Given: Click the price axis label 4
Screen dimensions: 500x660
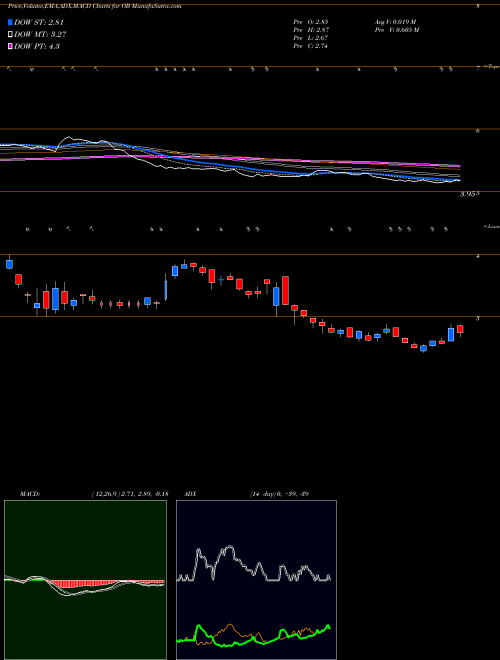Looking at the screenshot, I should (x=478, y=256).
